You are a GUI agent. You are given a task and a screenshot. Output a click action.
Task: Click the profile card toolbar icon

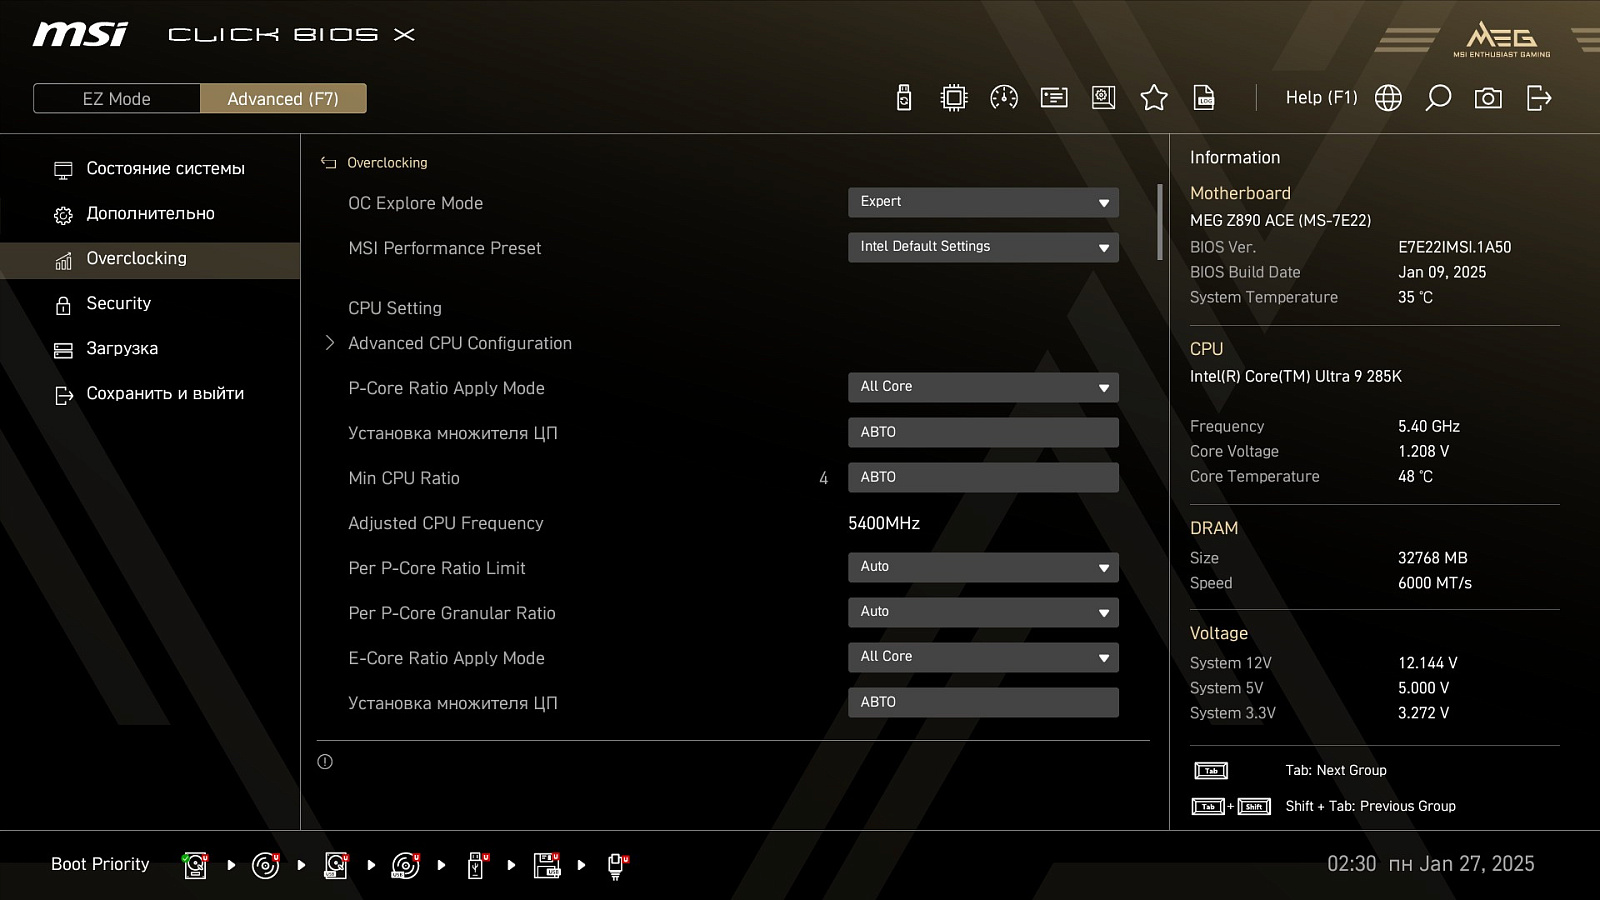pyautogui.click(x=1054, y=97)
